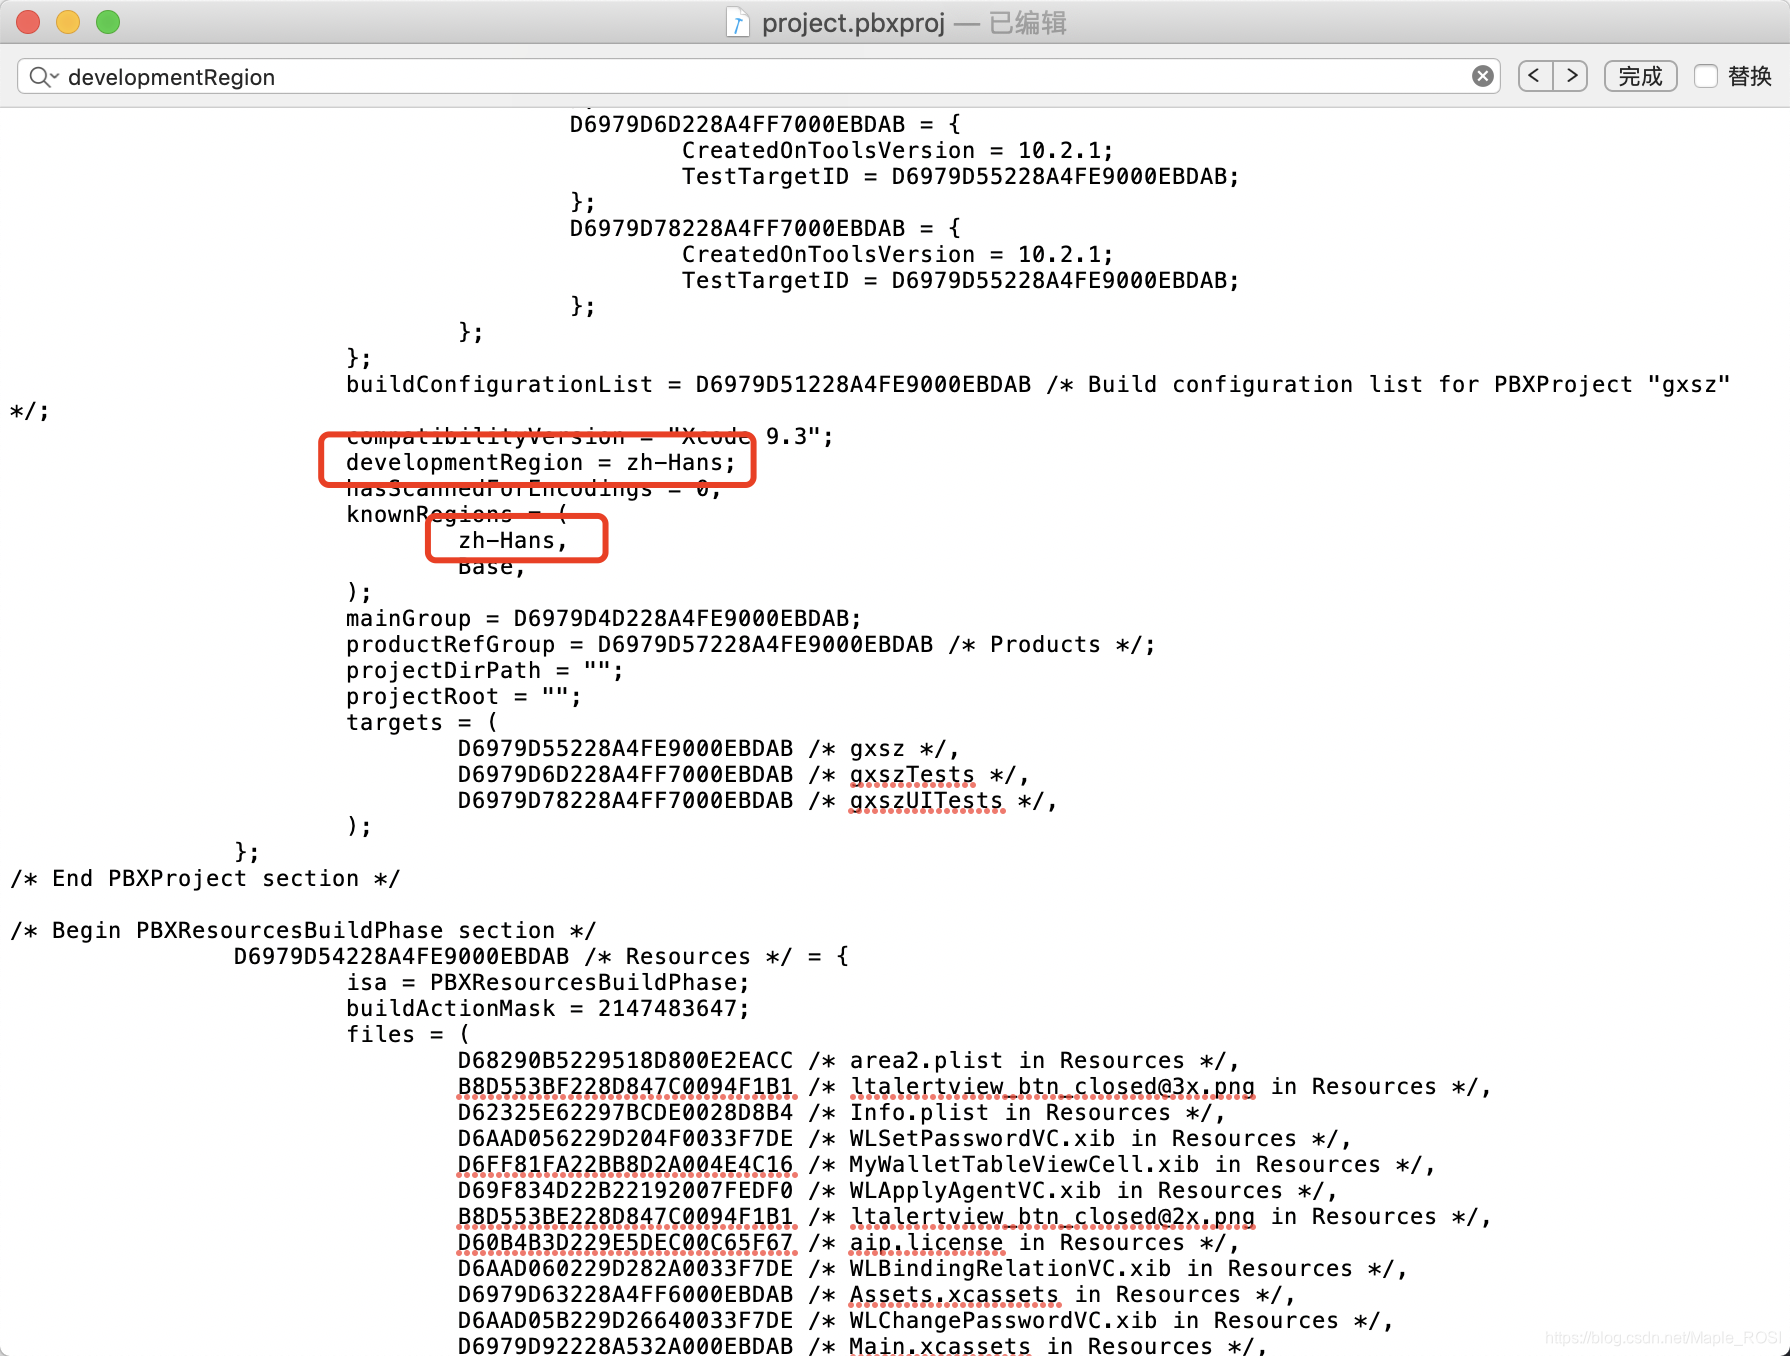Click the /* gxsz */ target entry

click(x=708, y=748)
